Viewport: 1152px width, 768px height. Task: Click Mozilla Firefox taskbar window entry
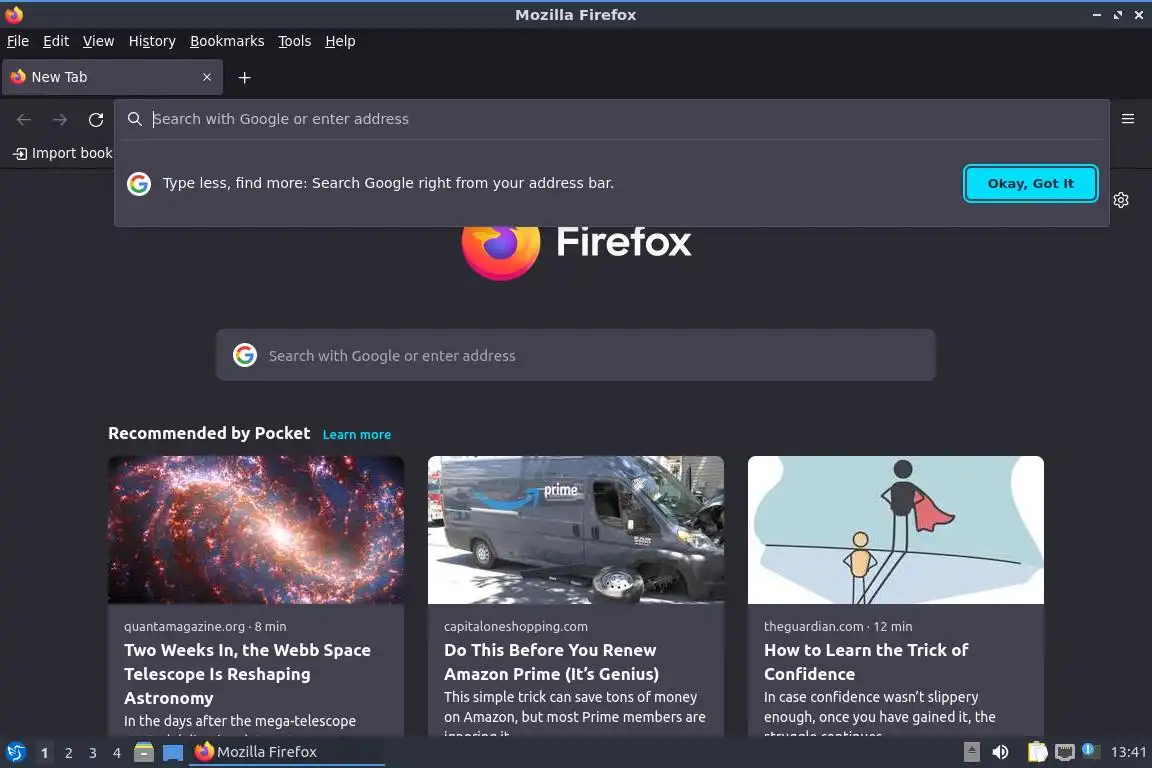pyautogui.click(x=287, y=752)
